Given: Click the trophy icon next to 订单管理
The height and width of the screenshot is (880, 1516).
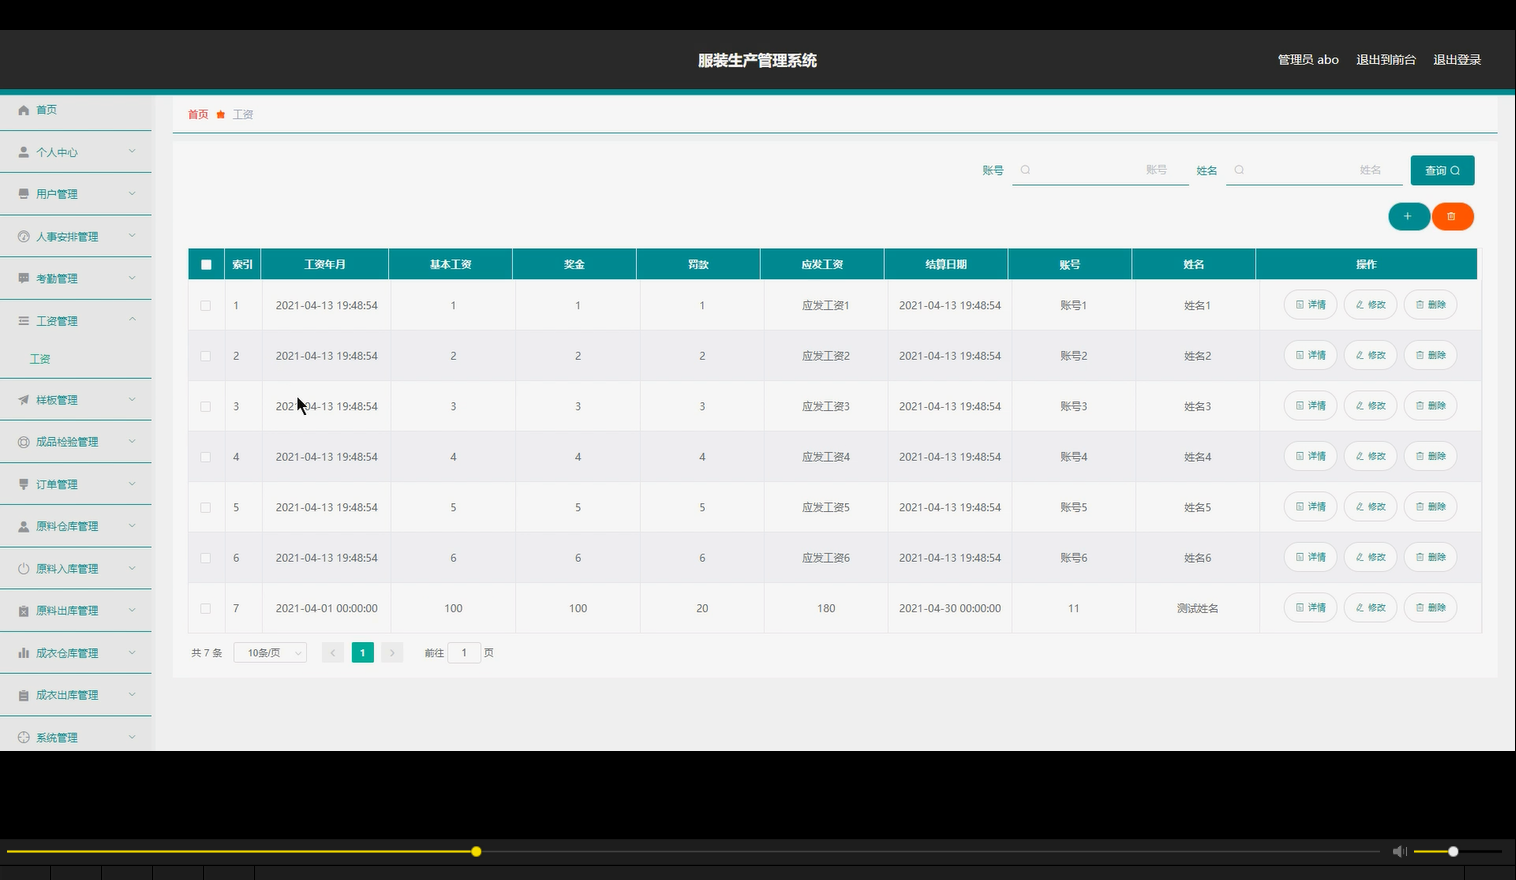Looking at the screenshot, I should click(x=24, y=484).
